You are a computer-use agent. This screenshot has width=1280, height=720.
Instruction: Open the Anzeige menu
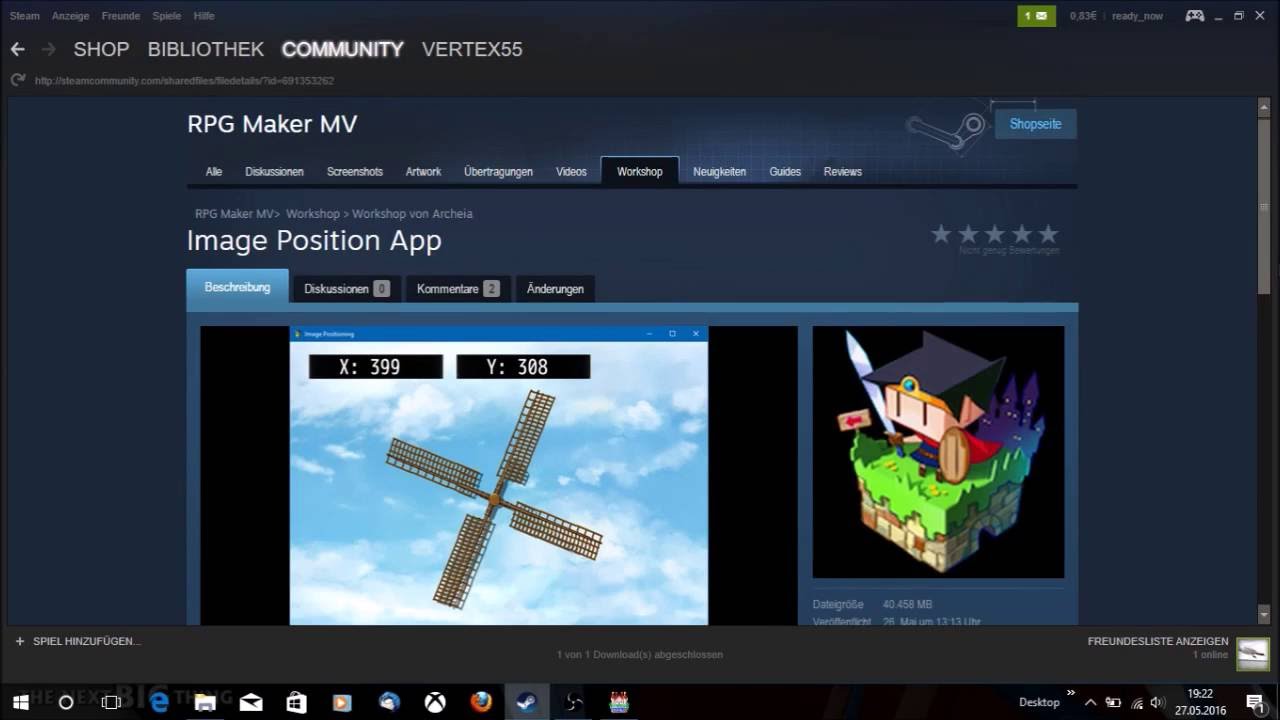coord(70,16)
